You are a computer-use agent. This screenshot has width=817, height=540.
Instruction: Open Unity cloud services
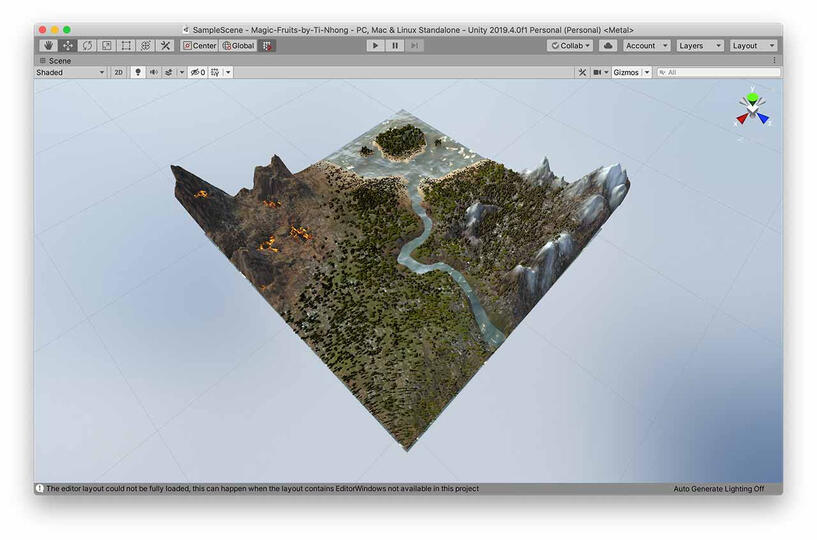pyautogui.click(x=608, y=46)
